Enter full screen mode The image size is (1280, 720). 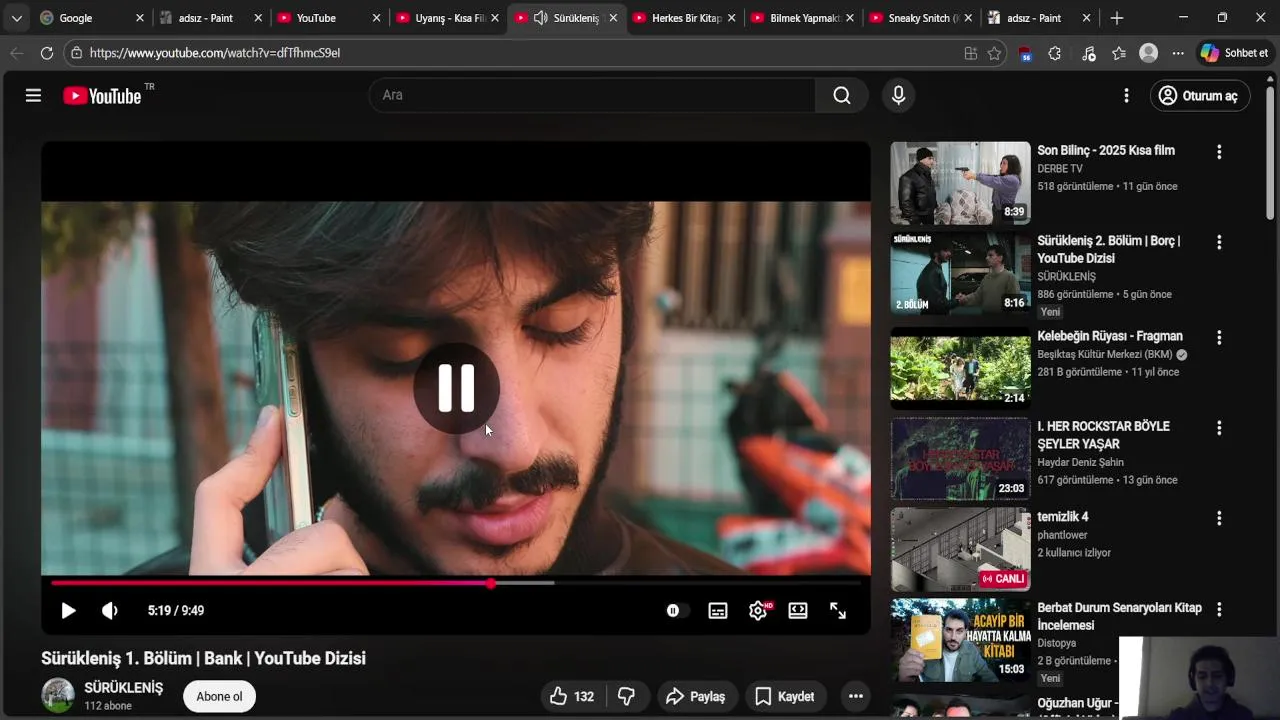pos(838,610)
